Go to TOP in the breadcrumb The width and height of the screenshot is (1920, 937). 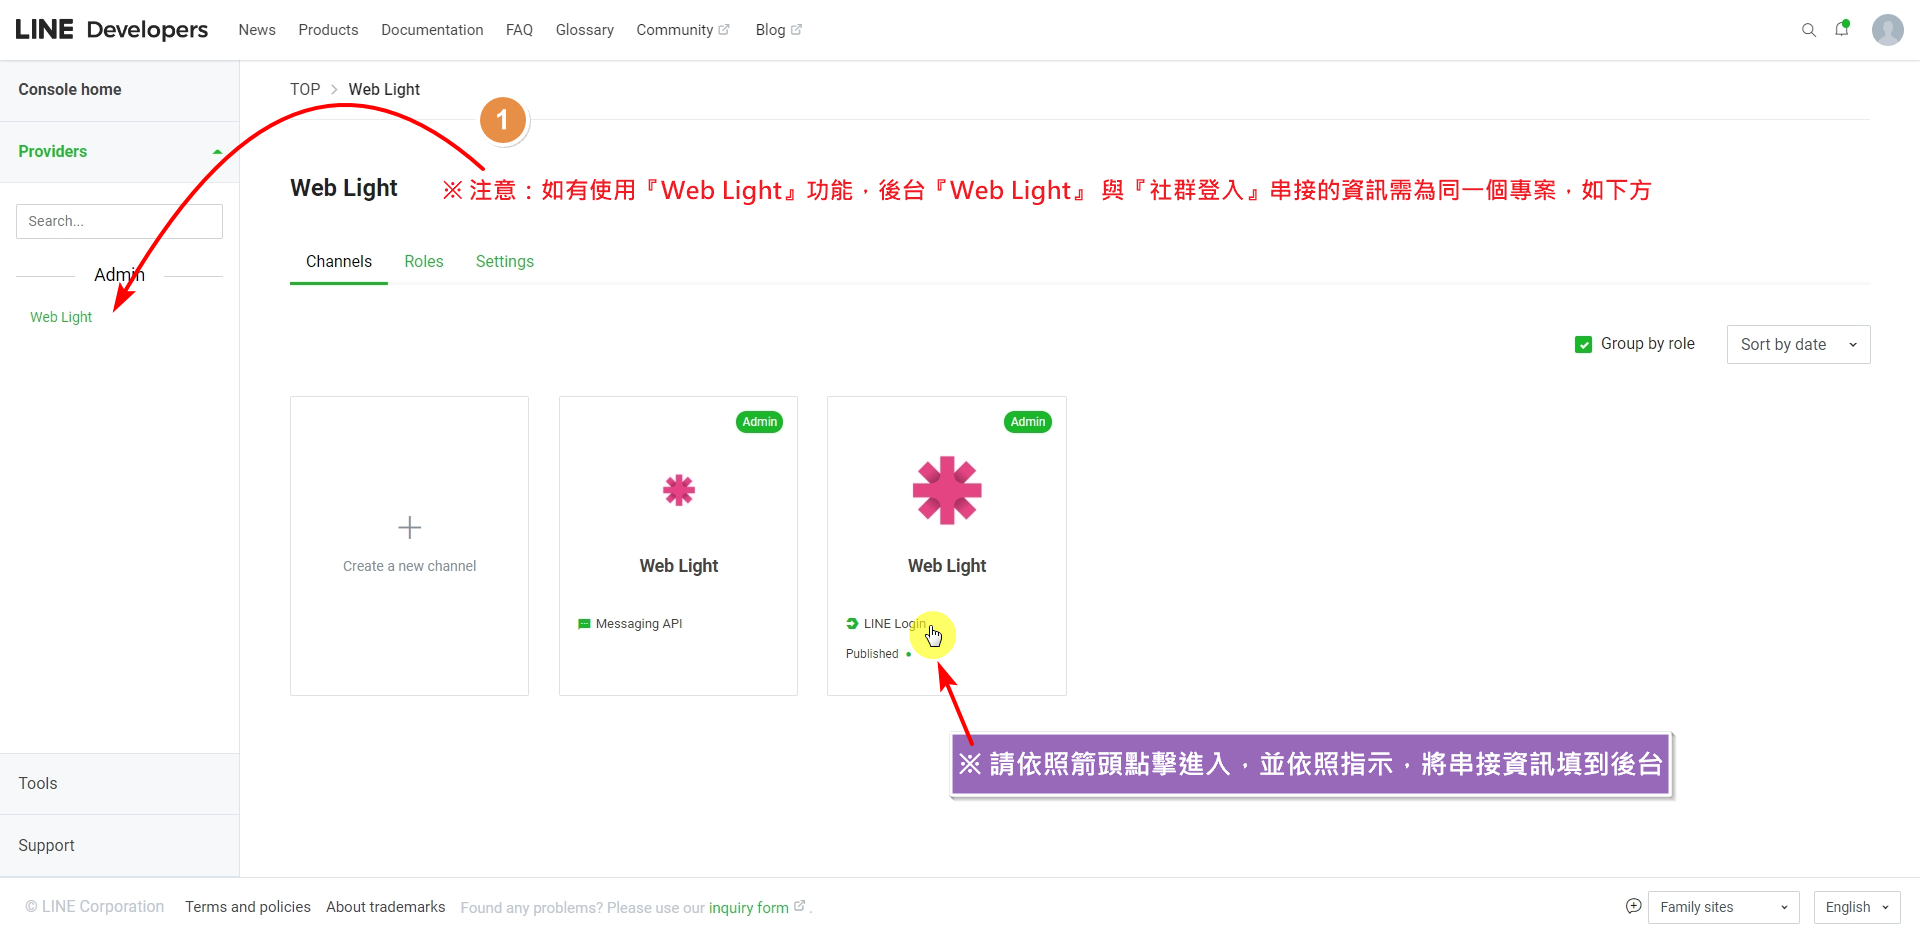click(305, 89)
